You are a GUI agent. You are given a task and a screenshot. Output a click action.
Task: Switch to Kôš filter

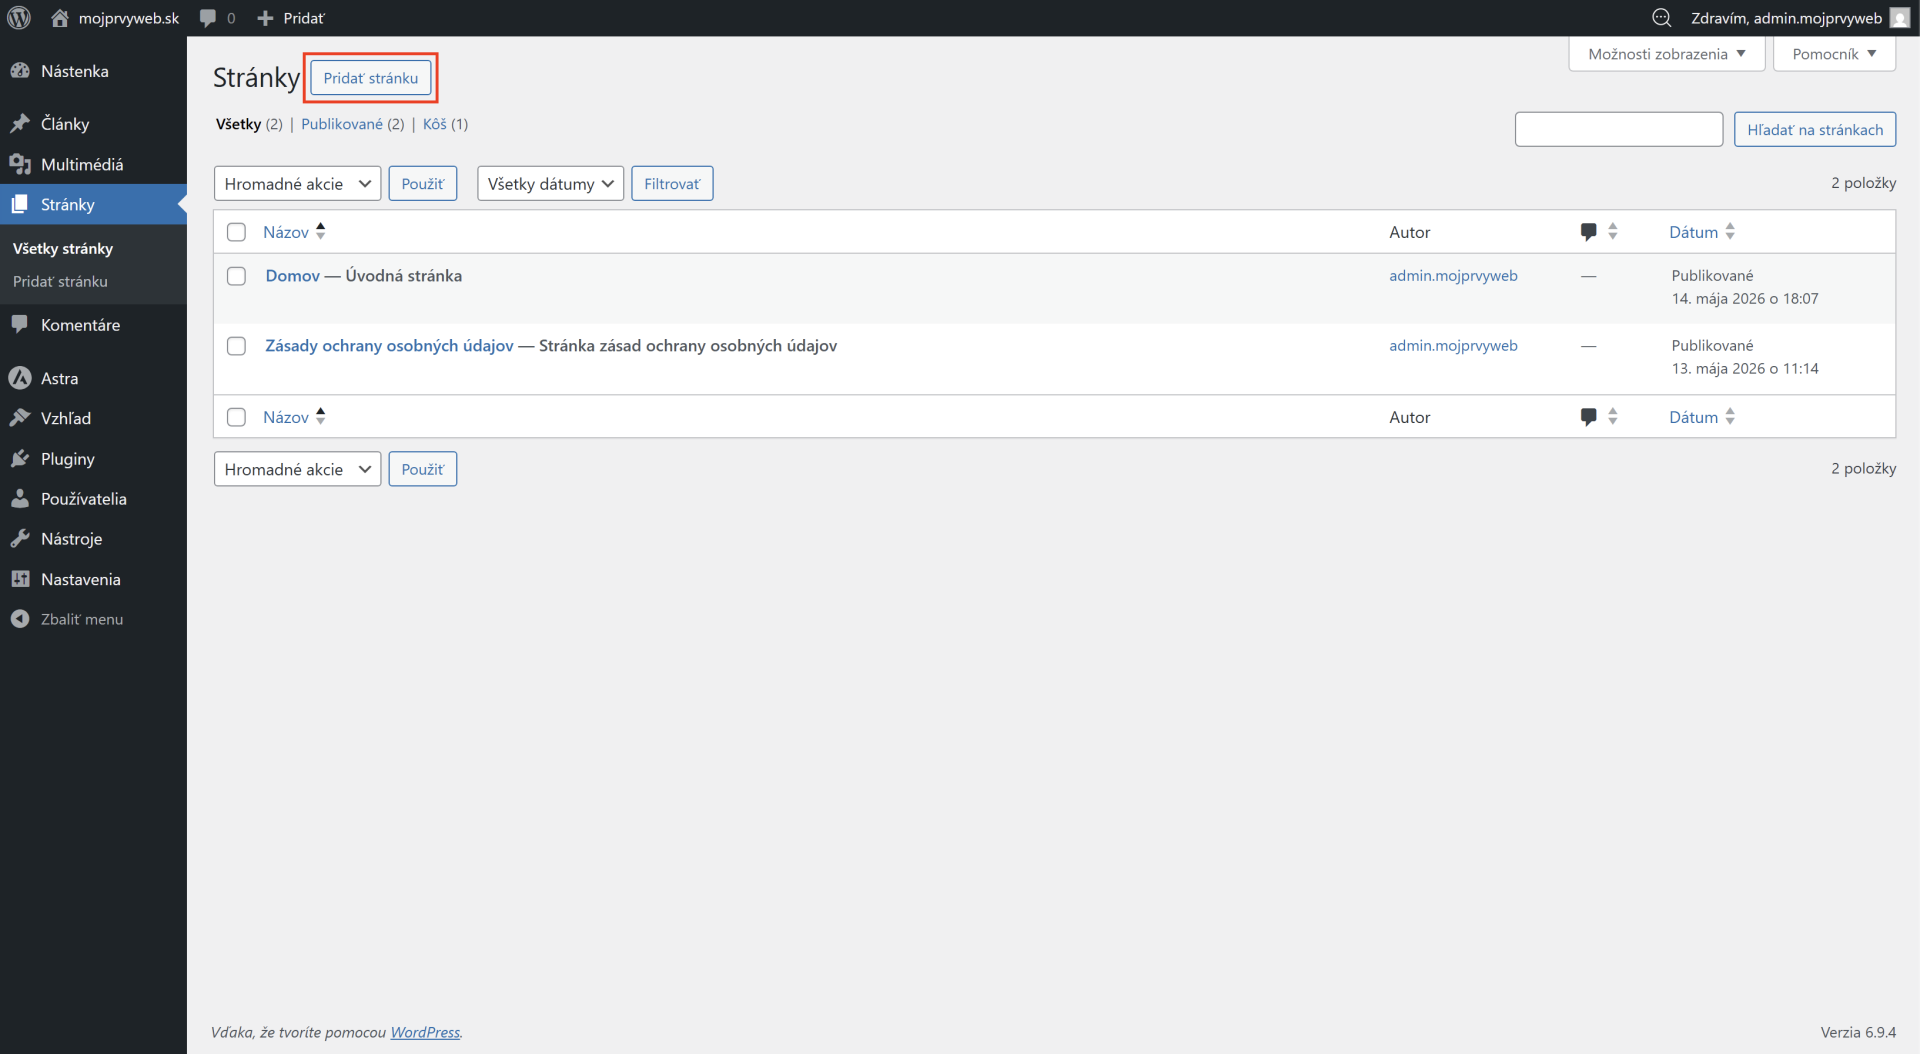tap(435, 124)
